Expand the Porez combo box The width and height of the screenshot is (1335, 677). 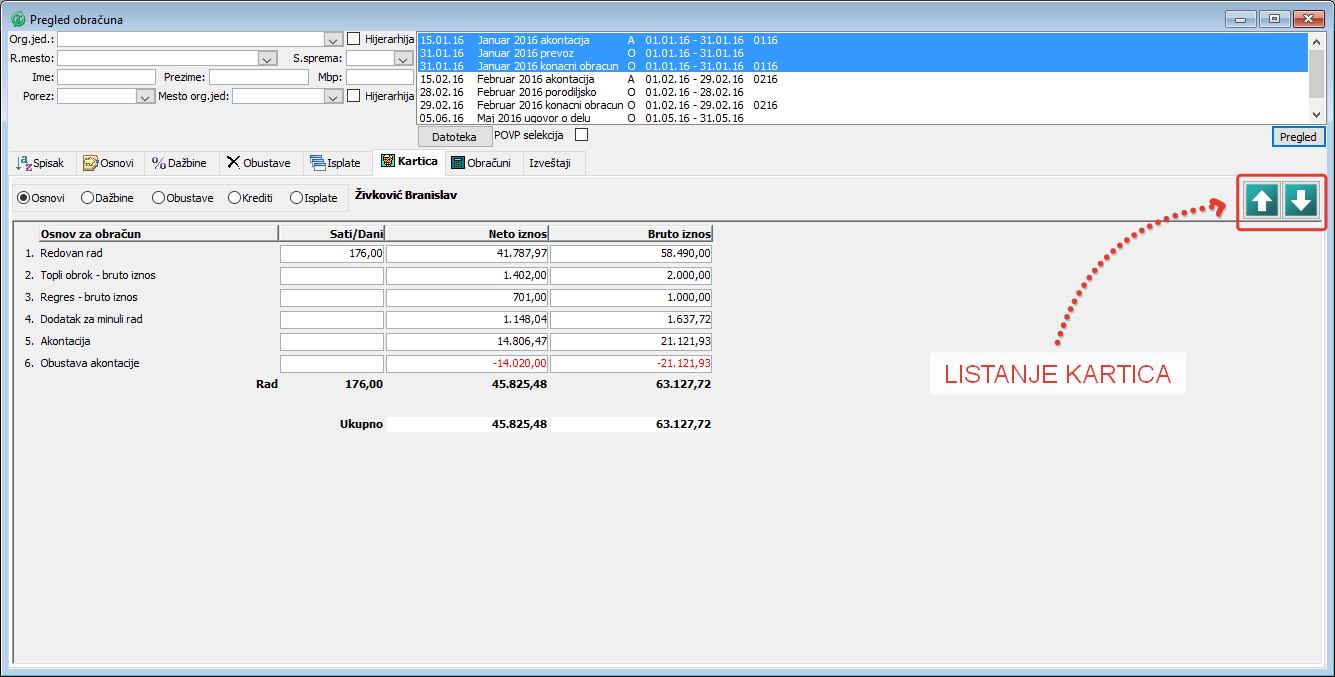point(143,96)
